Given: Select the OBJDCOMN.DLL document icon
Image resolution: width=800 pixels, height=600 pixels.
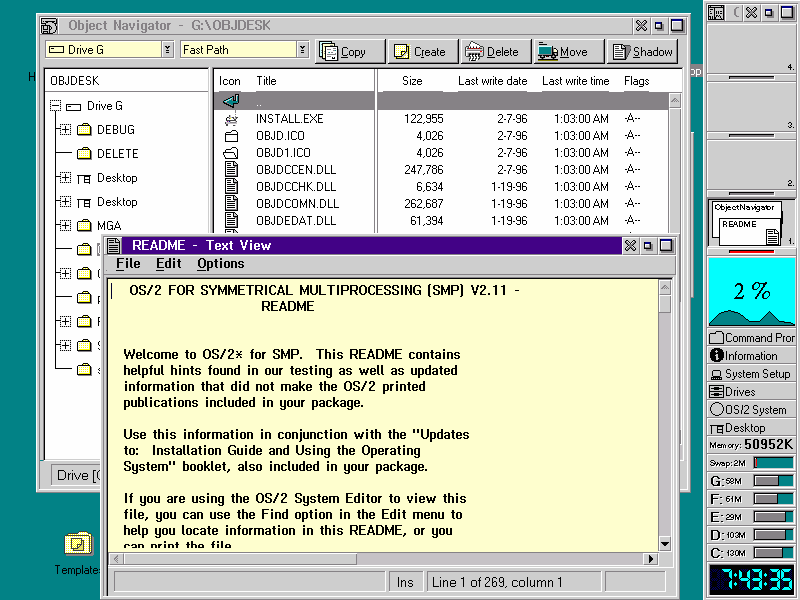Looking at the screenshot, I should click(x=231, y=203).
